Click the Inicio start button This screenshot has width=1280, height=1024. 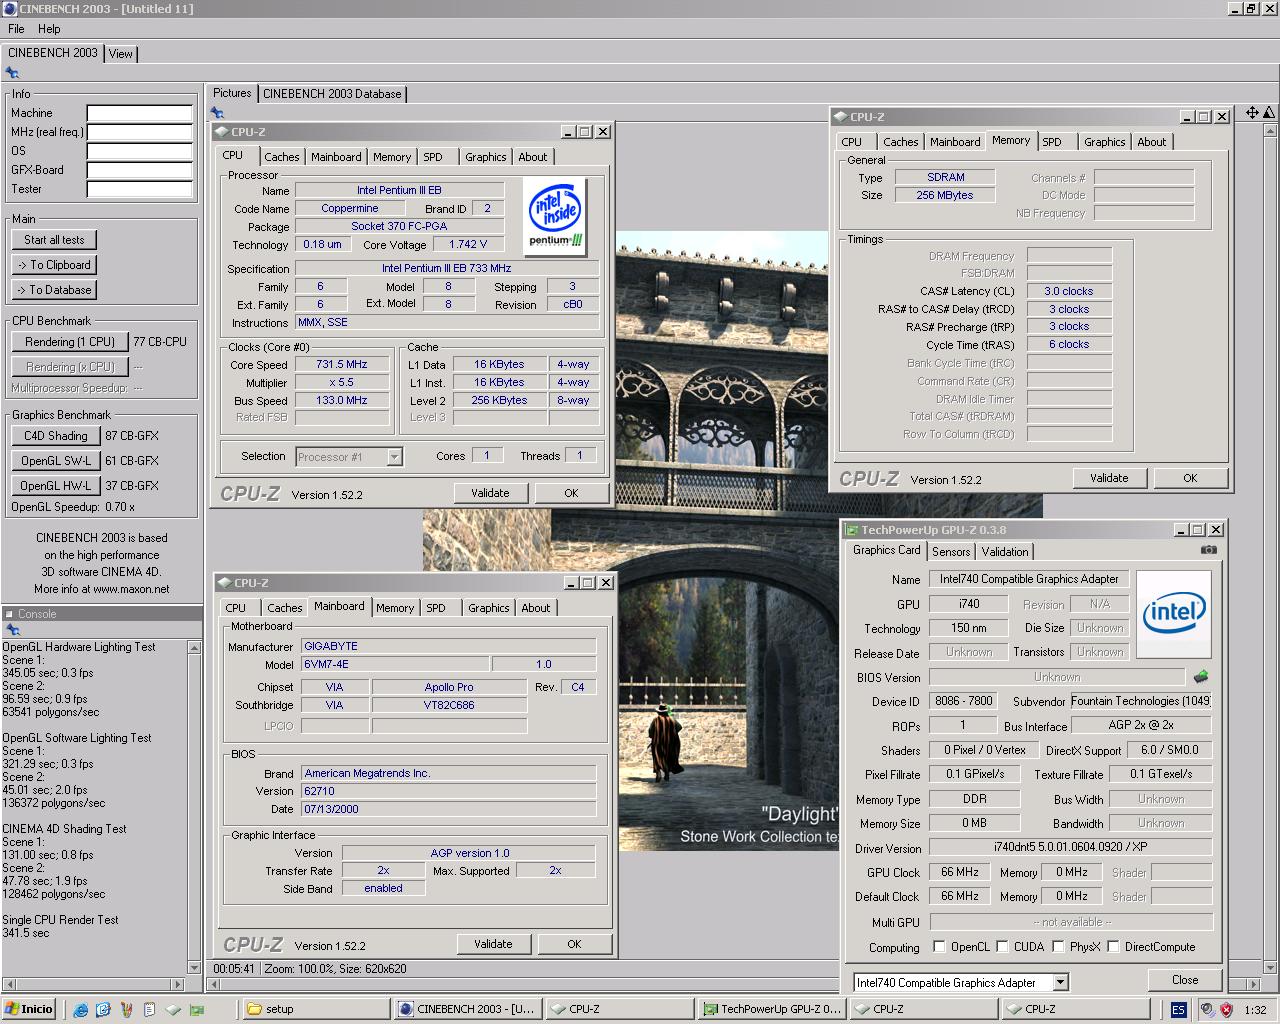[29, 1009]
